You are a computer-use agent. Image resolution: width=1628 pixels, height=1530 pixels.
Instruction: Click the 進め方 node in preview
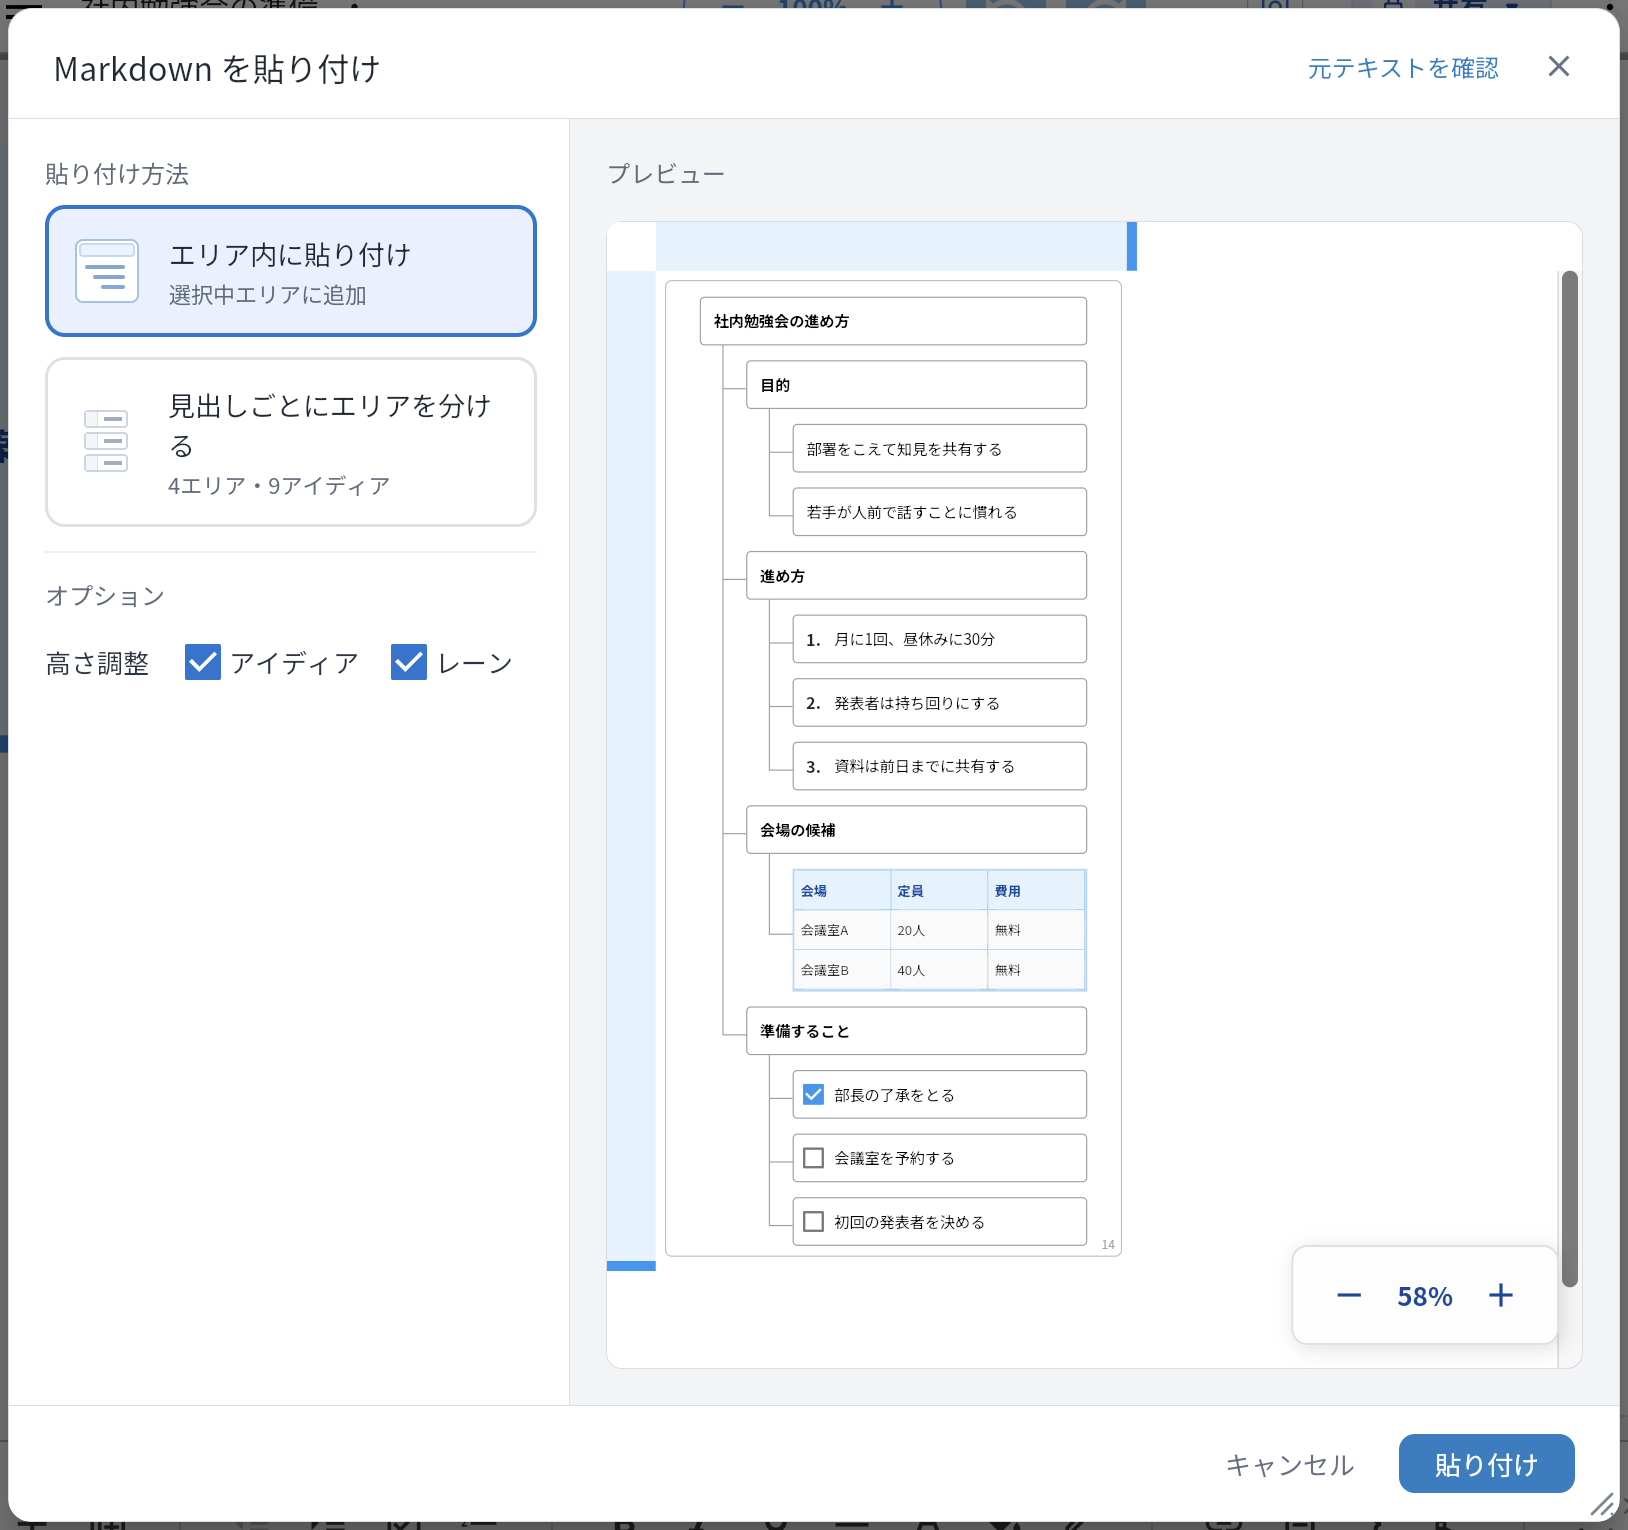(x=916, y=576)
